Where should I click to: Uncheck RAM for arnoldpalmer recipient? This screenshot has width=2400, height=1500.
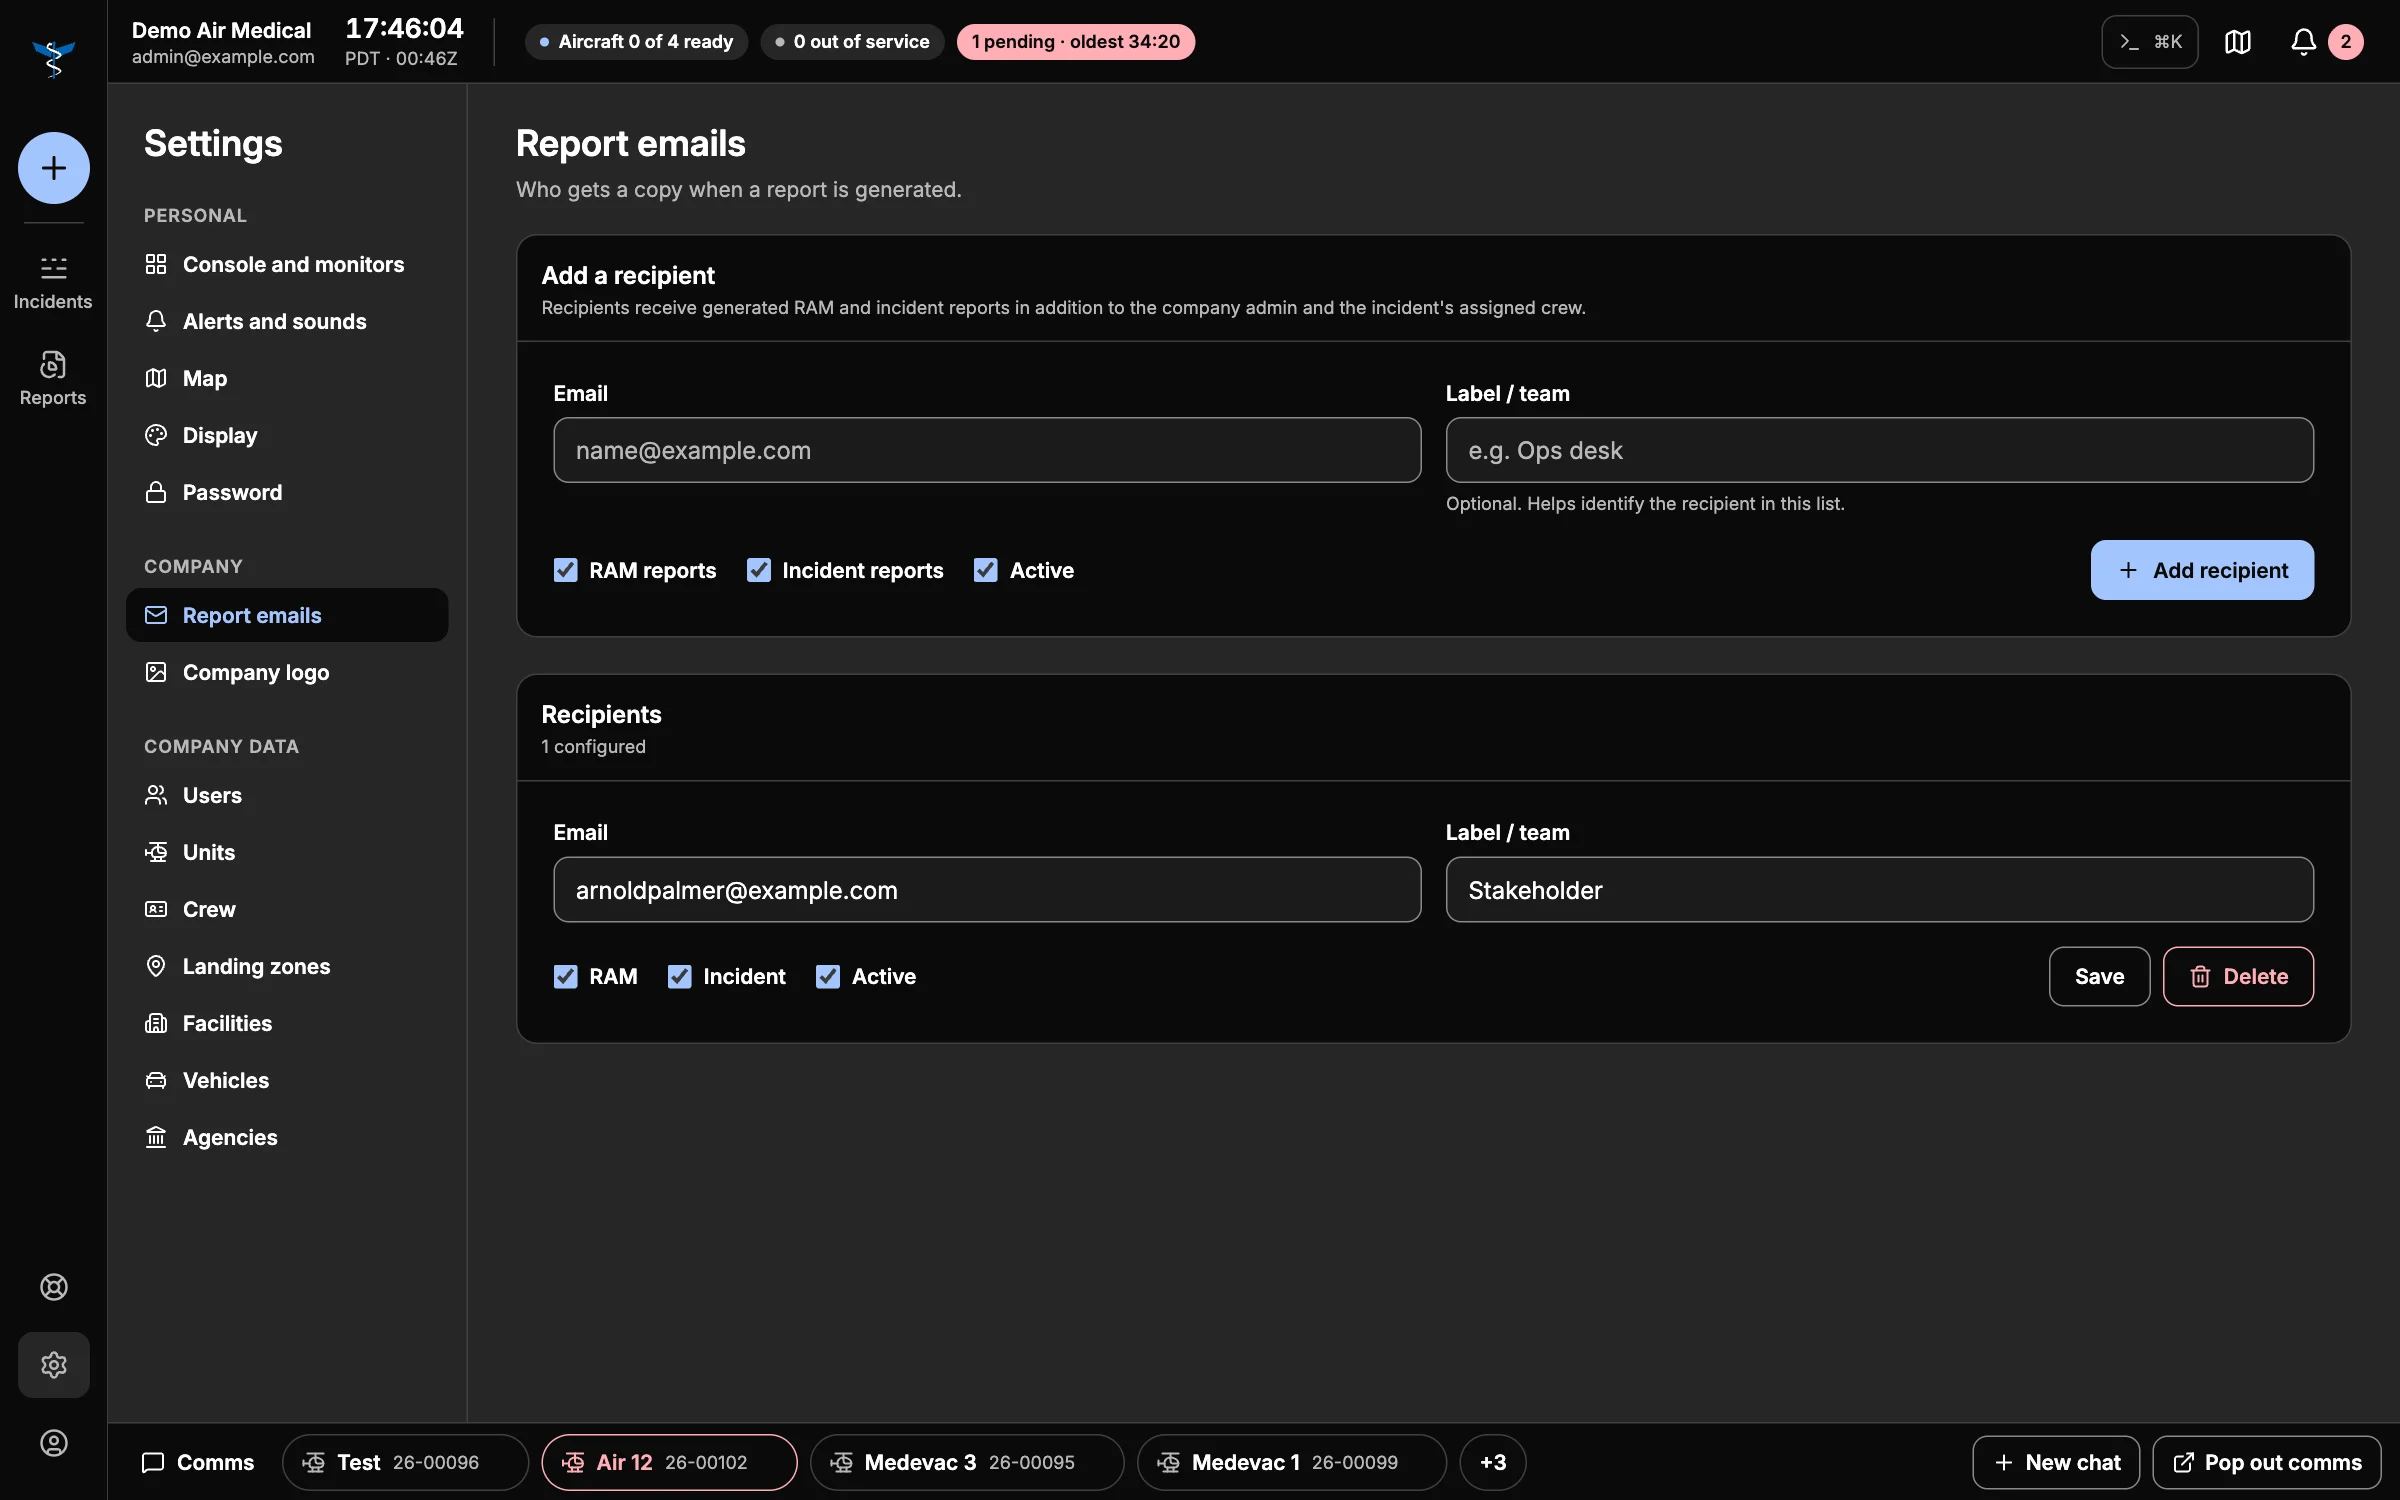[566, 976]
